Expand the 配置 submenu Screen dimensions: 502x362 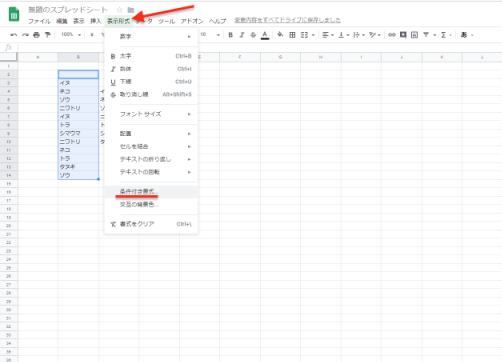pyautogui.click(x=151, y=133)
